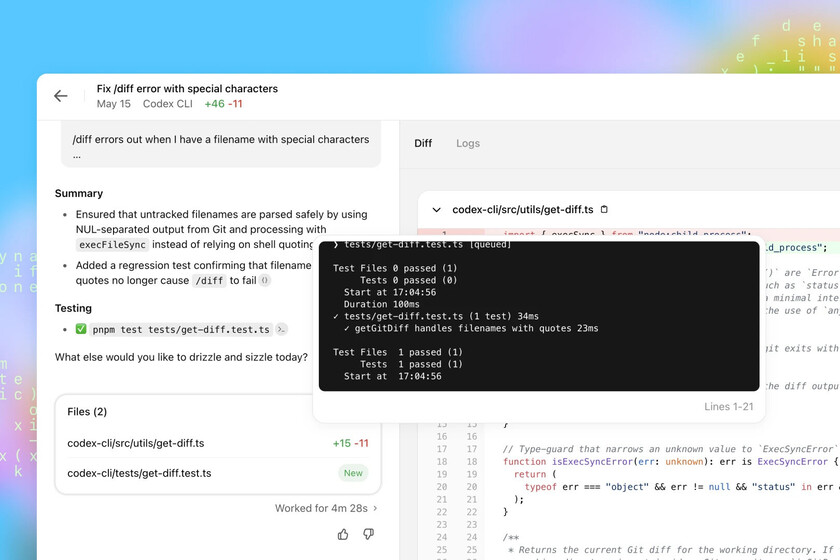The width and height of the screenshot is (840, 560).
Task: Click the 'What else would you like' message text
Action: click(x=181, y=357)
